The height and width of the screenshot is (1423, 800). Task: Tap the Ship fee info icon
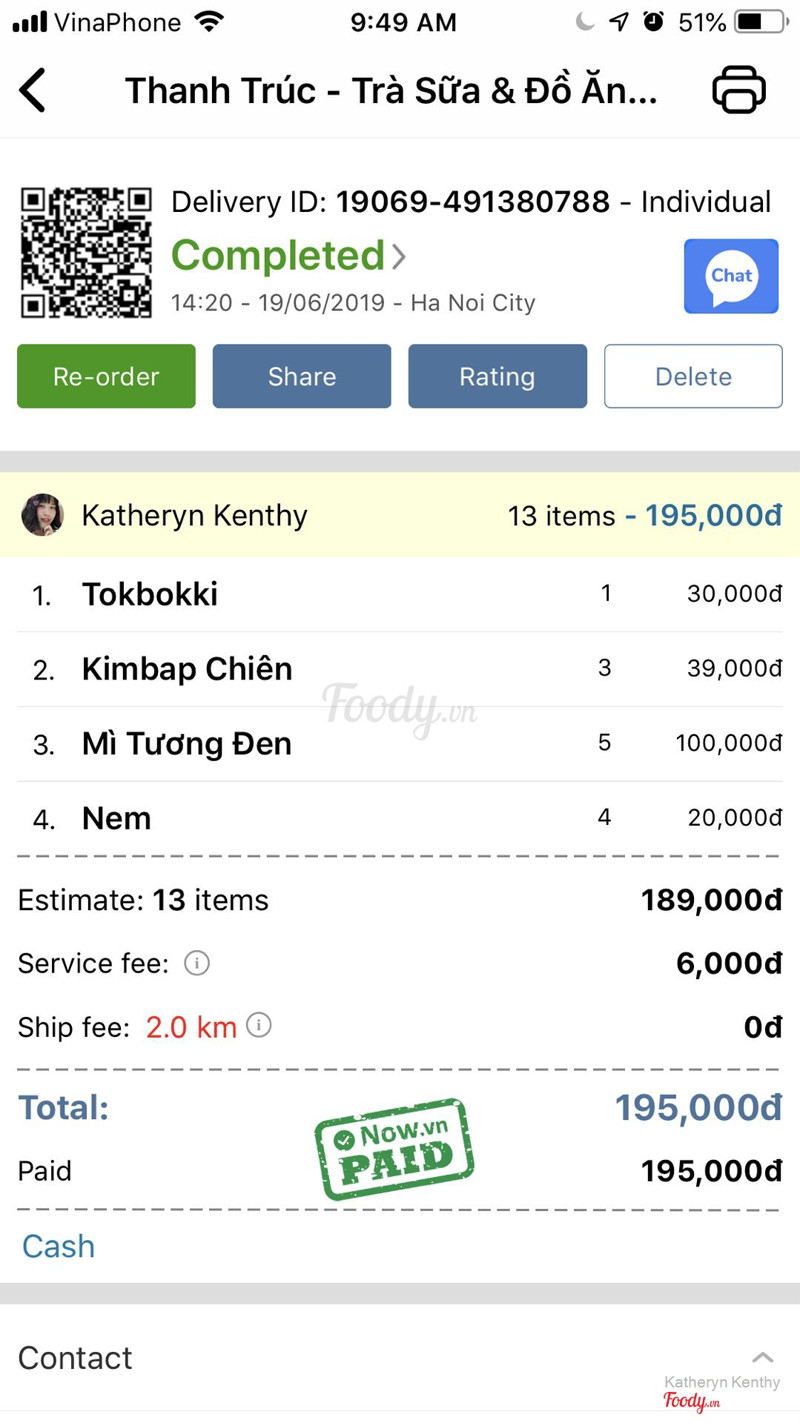pos(259,1025)
